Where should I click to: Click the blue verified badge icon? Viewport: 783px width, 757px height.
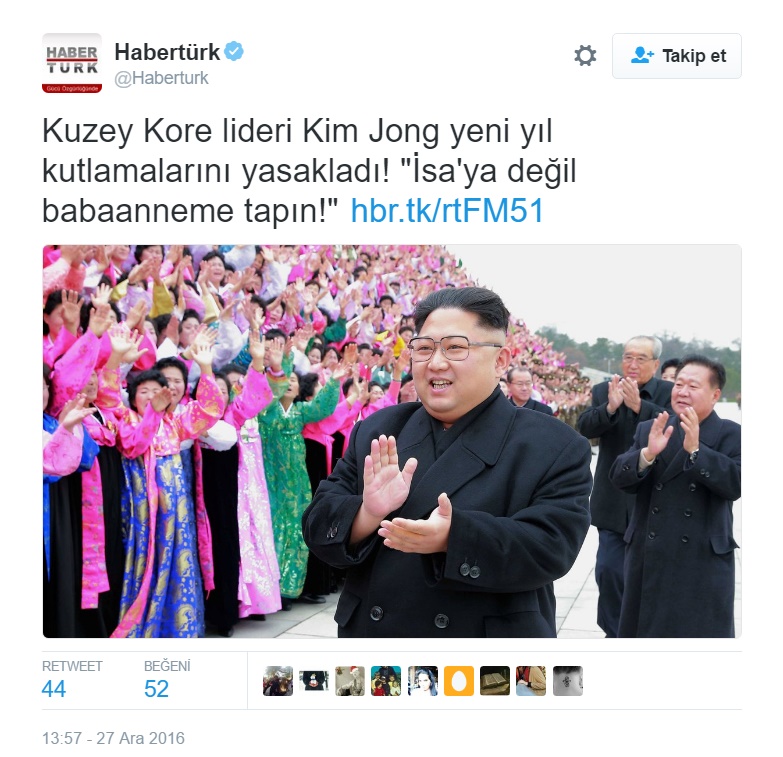tap(233, 51)
